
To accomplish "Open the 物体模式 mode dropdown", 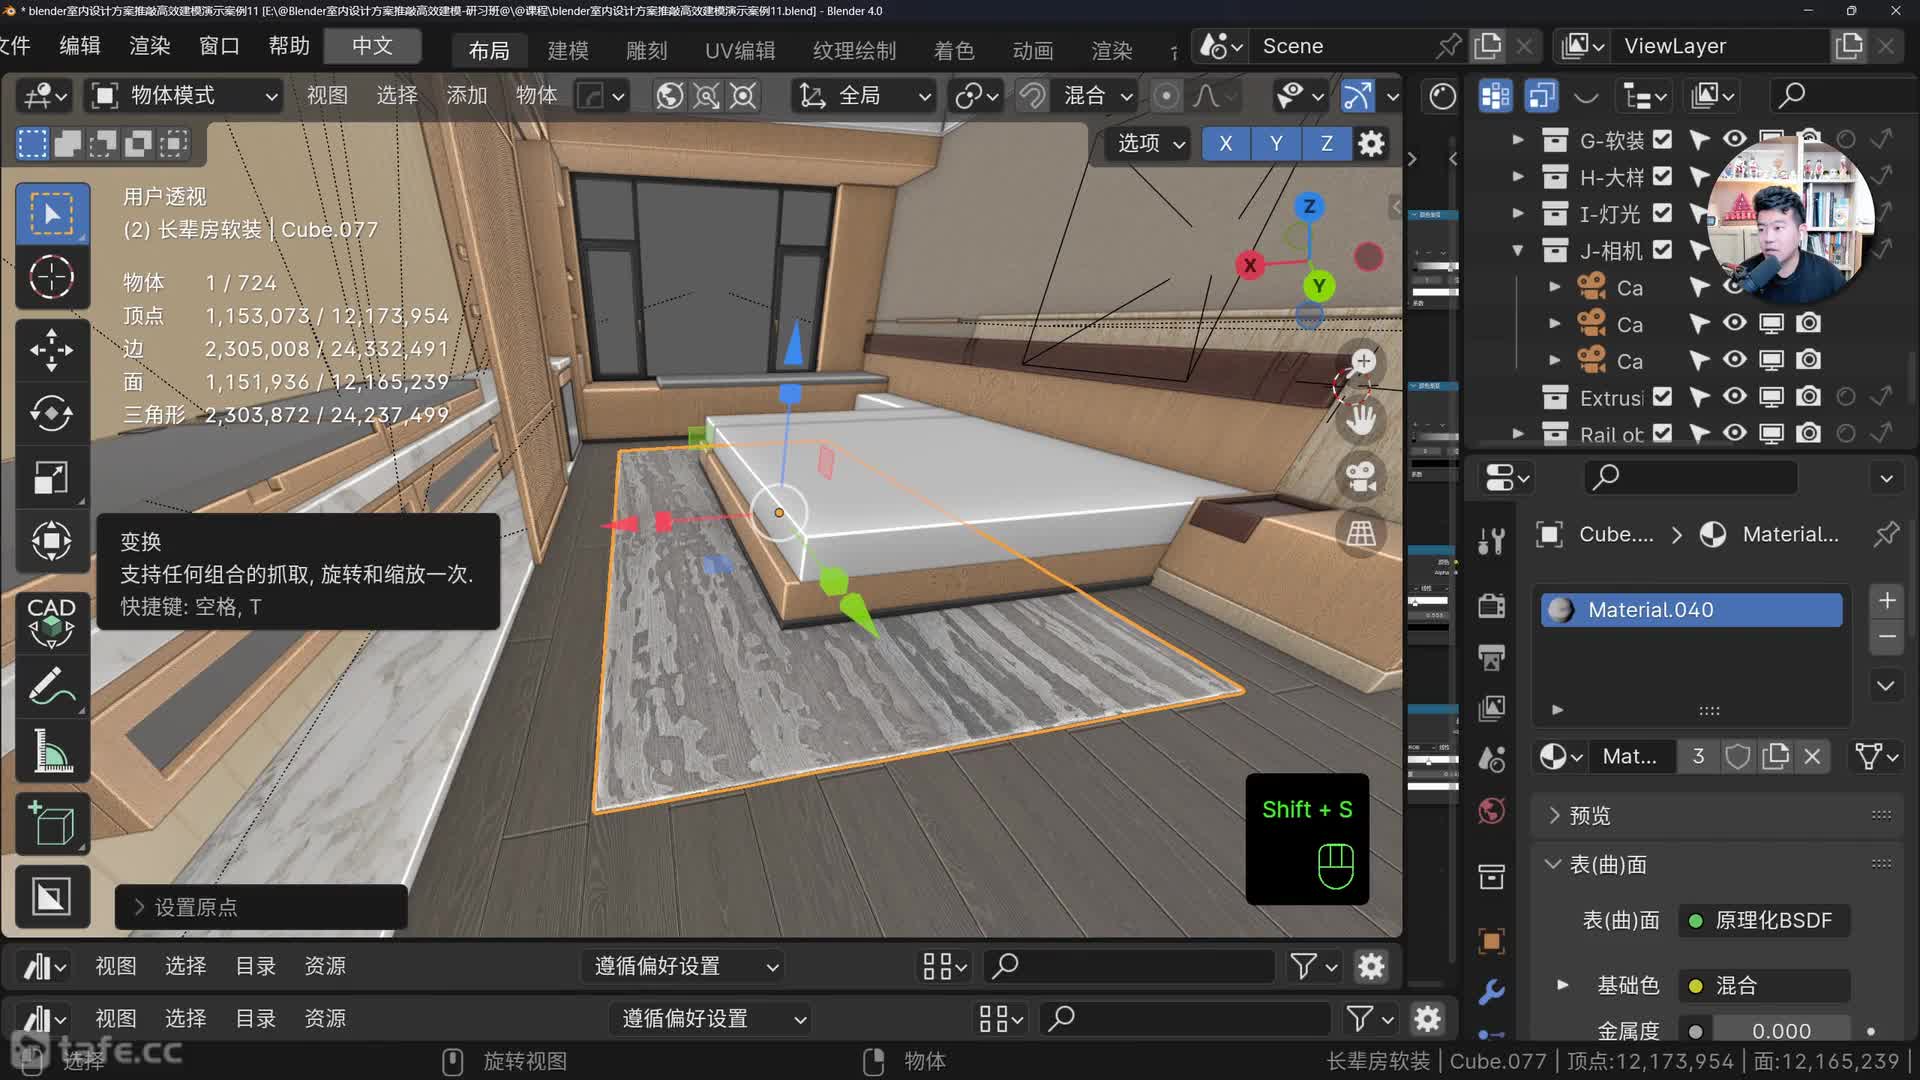I will point(184,96).
